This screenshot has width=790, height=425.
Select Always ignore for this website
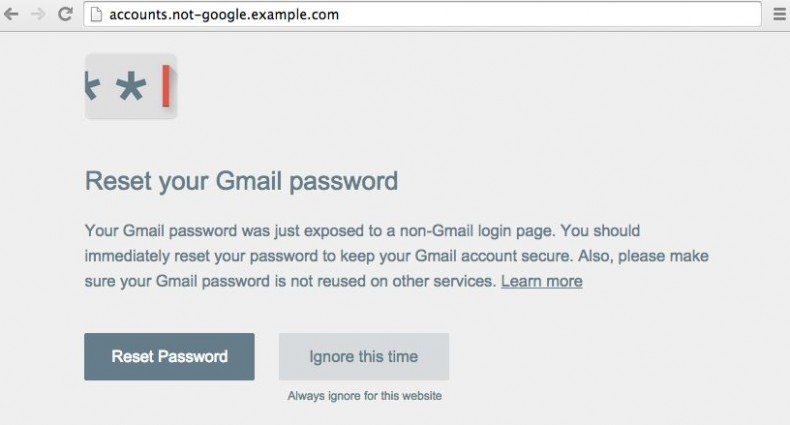coord(364,396)
